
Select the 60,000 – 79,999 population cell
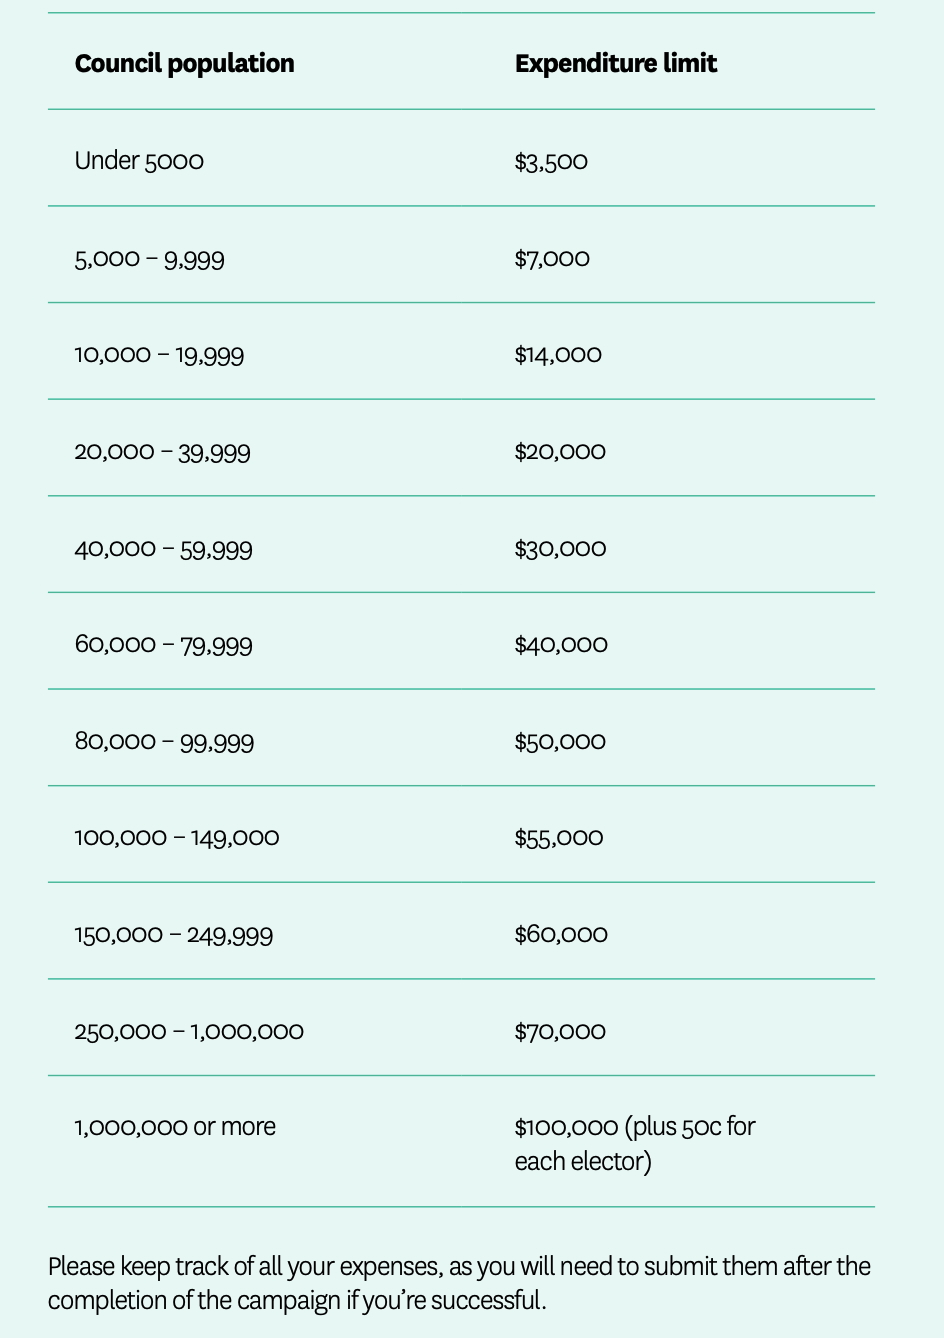163,644
